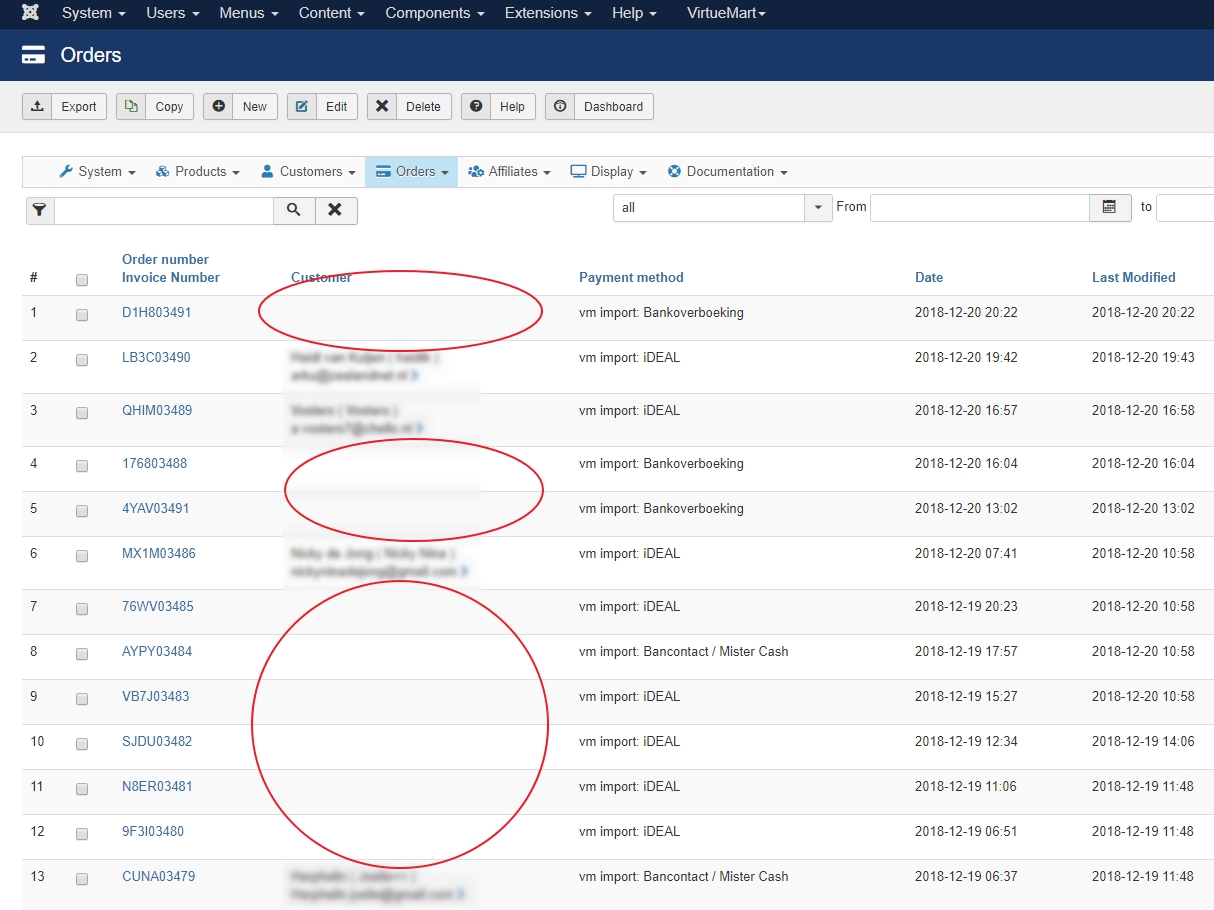Toggle the select-all checkbox in header
The width and height of the screenshot is (1214, 910).
(x=82, y=280)
